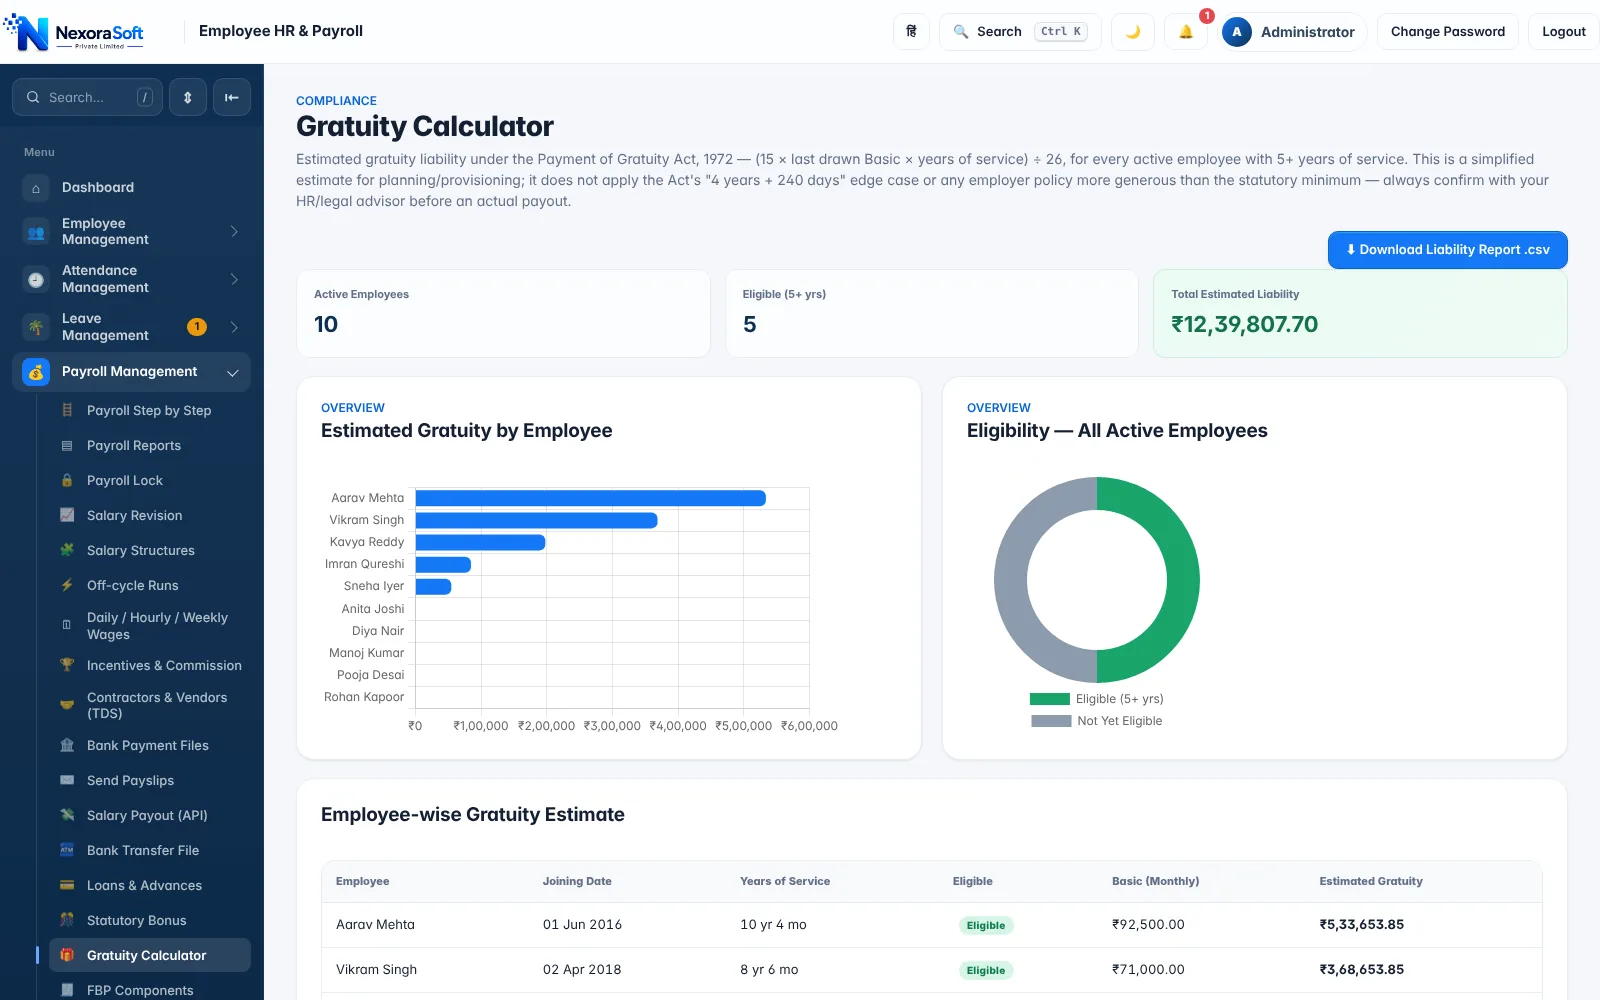The image size is (1600, 1000).
Task: Click the Employee Management people icon
Action: pos(36,232)
